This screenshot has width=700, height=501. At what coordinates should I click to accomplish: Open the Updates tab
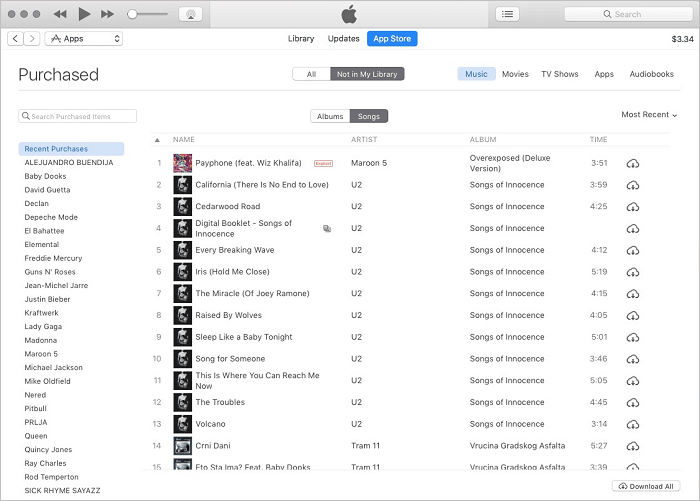[343, 38]
